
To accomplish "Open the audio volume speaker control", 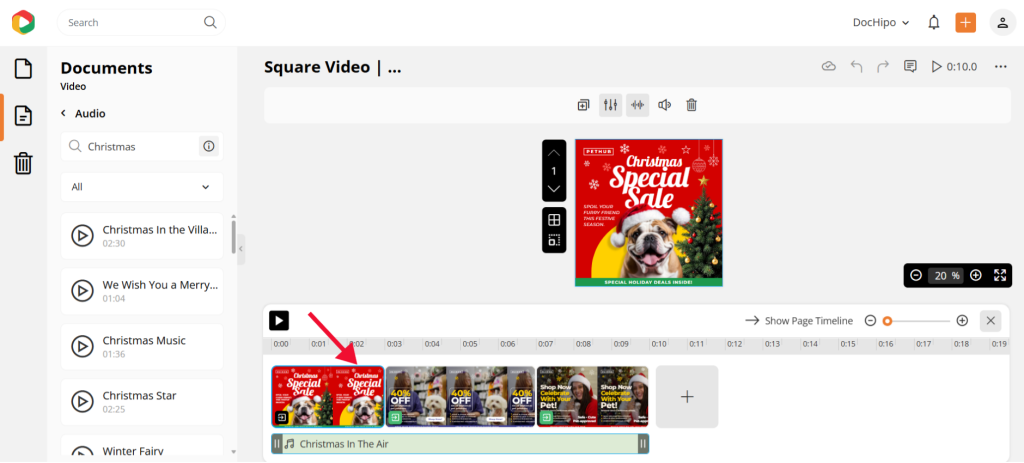I will pos(664,105).
